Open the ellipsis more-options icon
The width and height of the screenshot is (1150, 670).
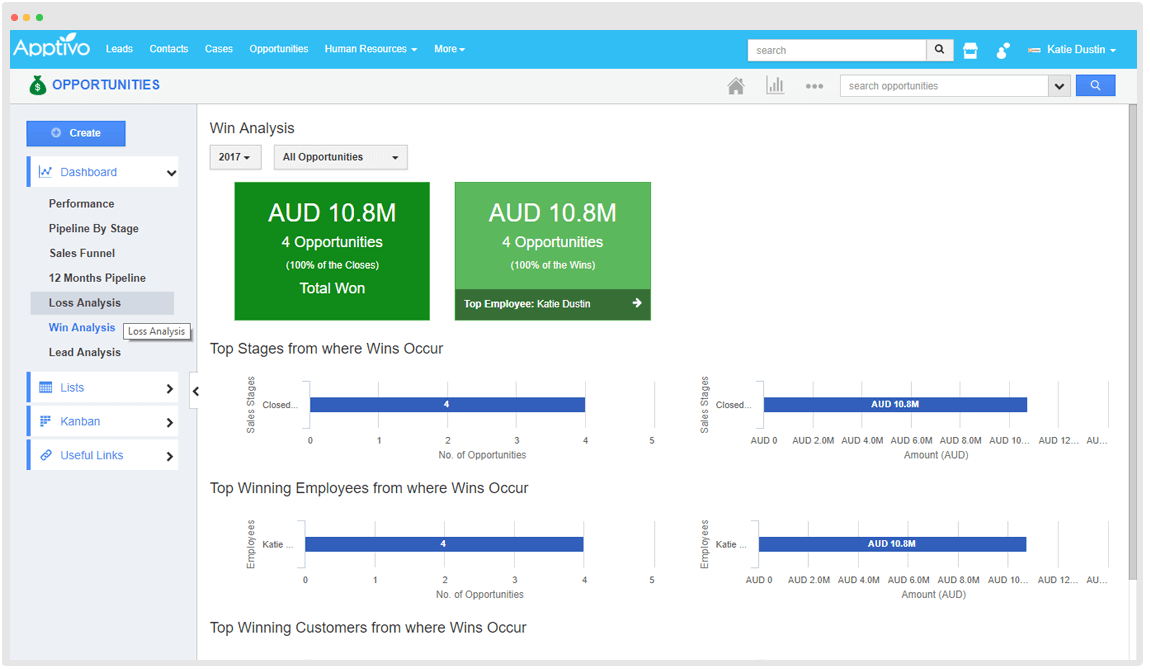pyautogui.click(x=814, y=86)
